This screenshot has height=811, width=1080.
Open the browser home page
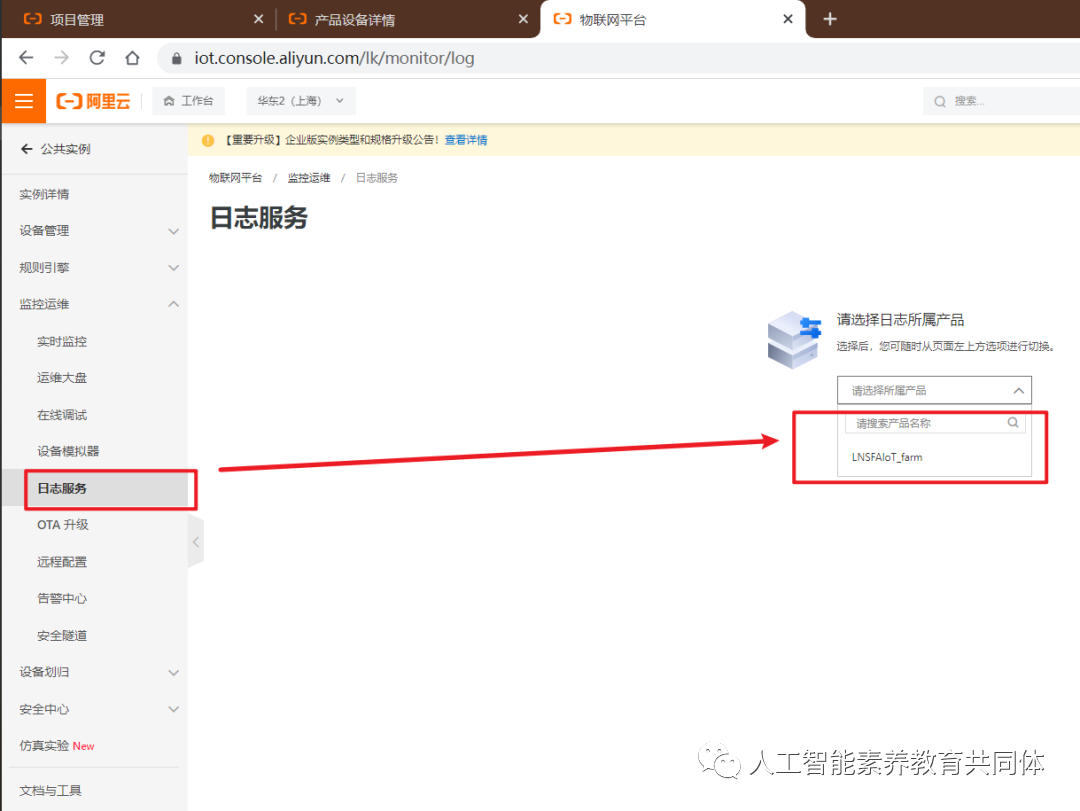tap(132, 58)
